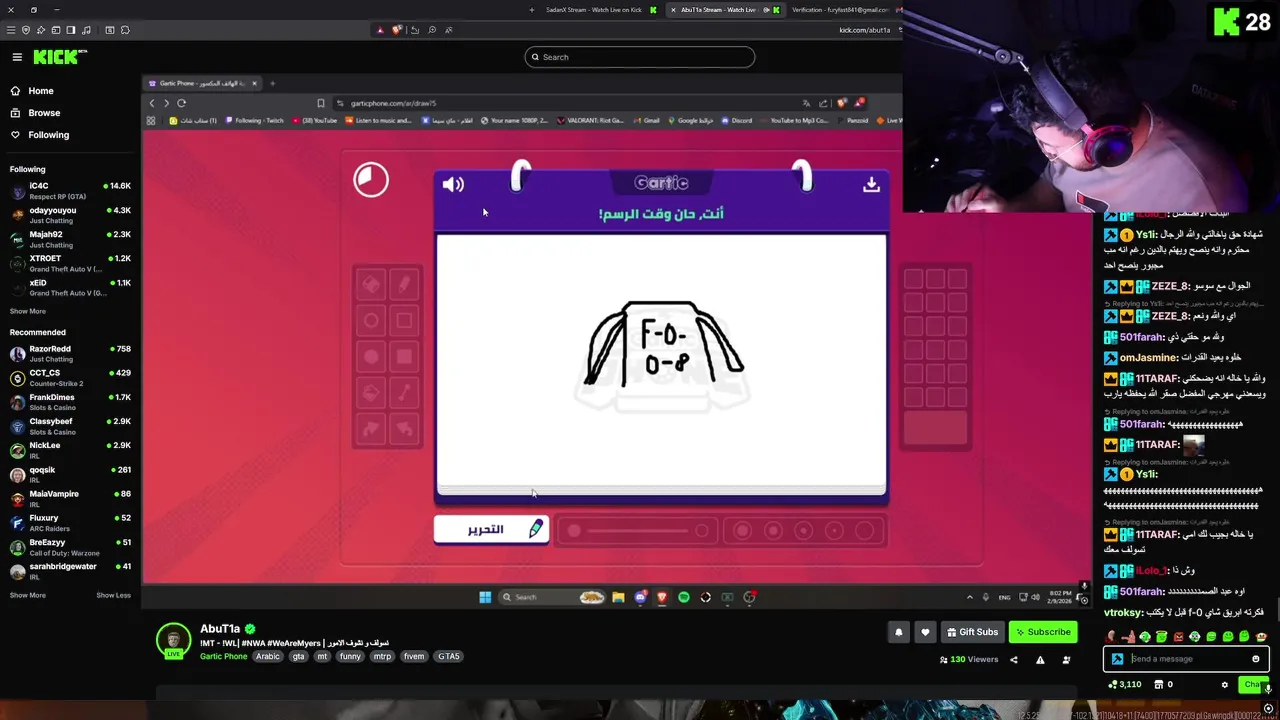
Task: Open chat settings gear icon
Action: tap(1224, 685)
